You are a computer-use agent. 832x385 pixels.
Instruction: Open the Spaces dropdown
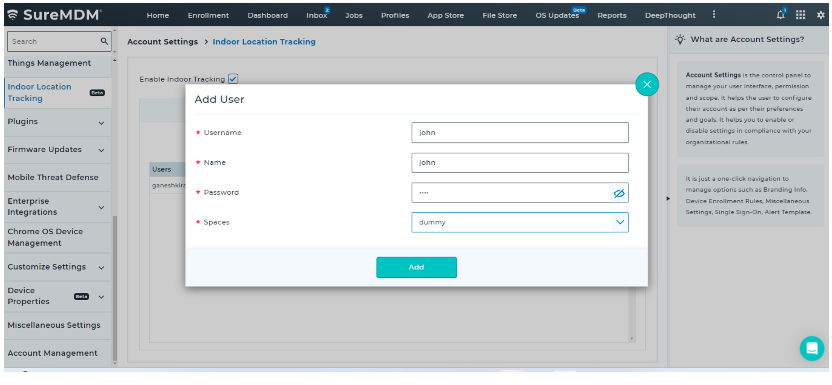519,223
